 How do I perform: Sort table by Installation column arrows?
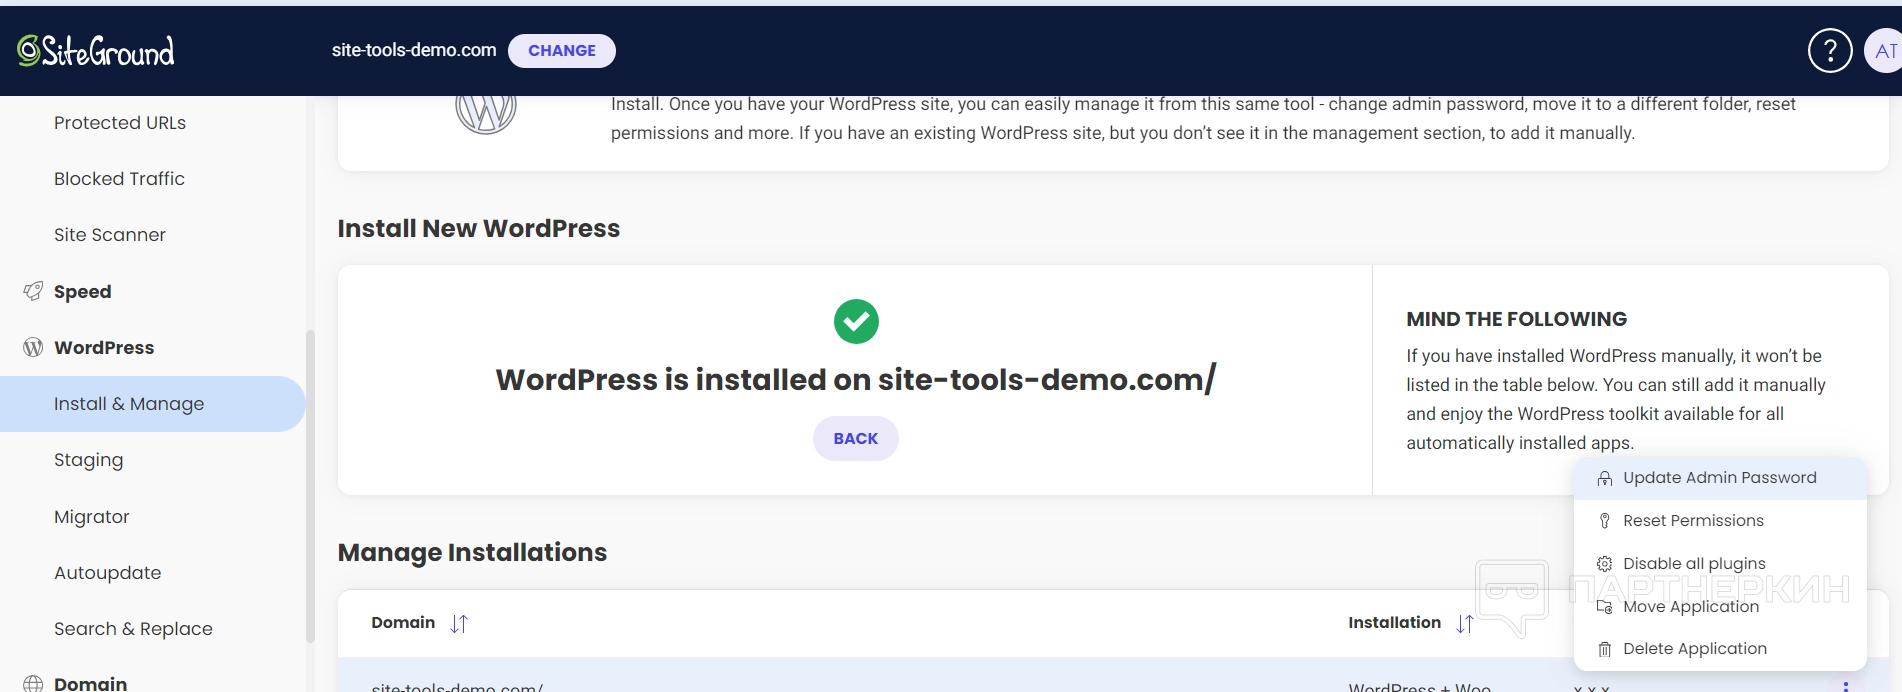(1465, 623)
